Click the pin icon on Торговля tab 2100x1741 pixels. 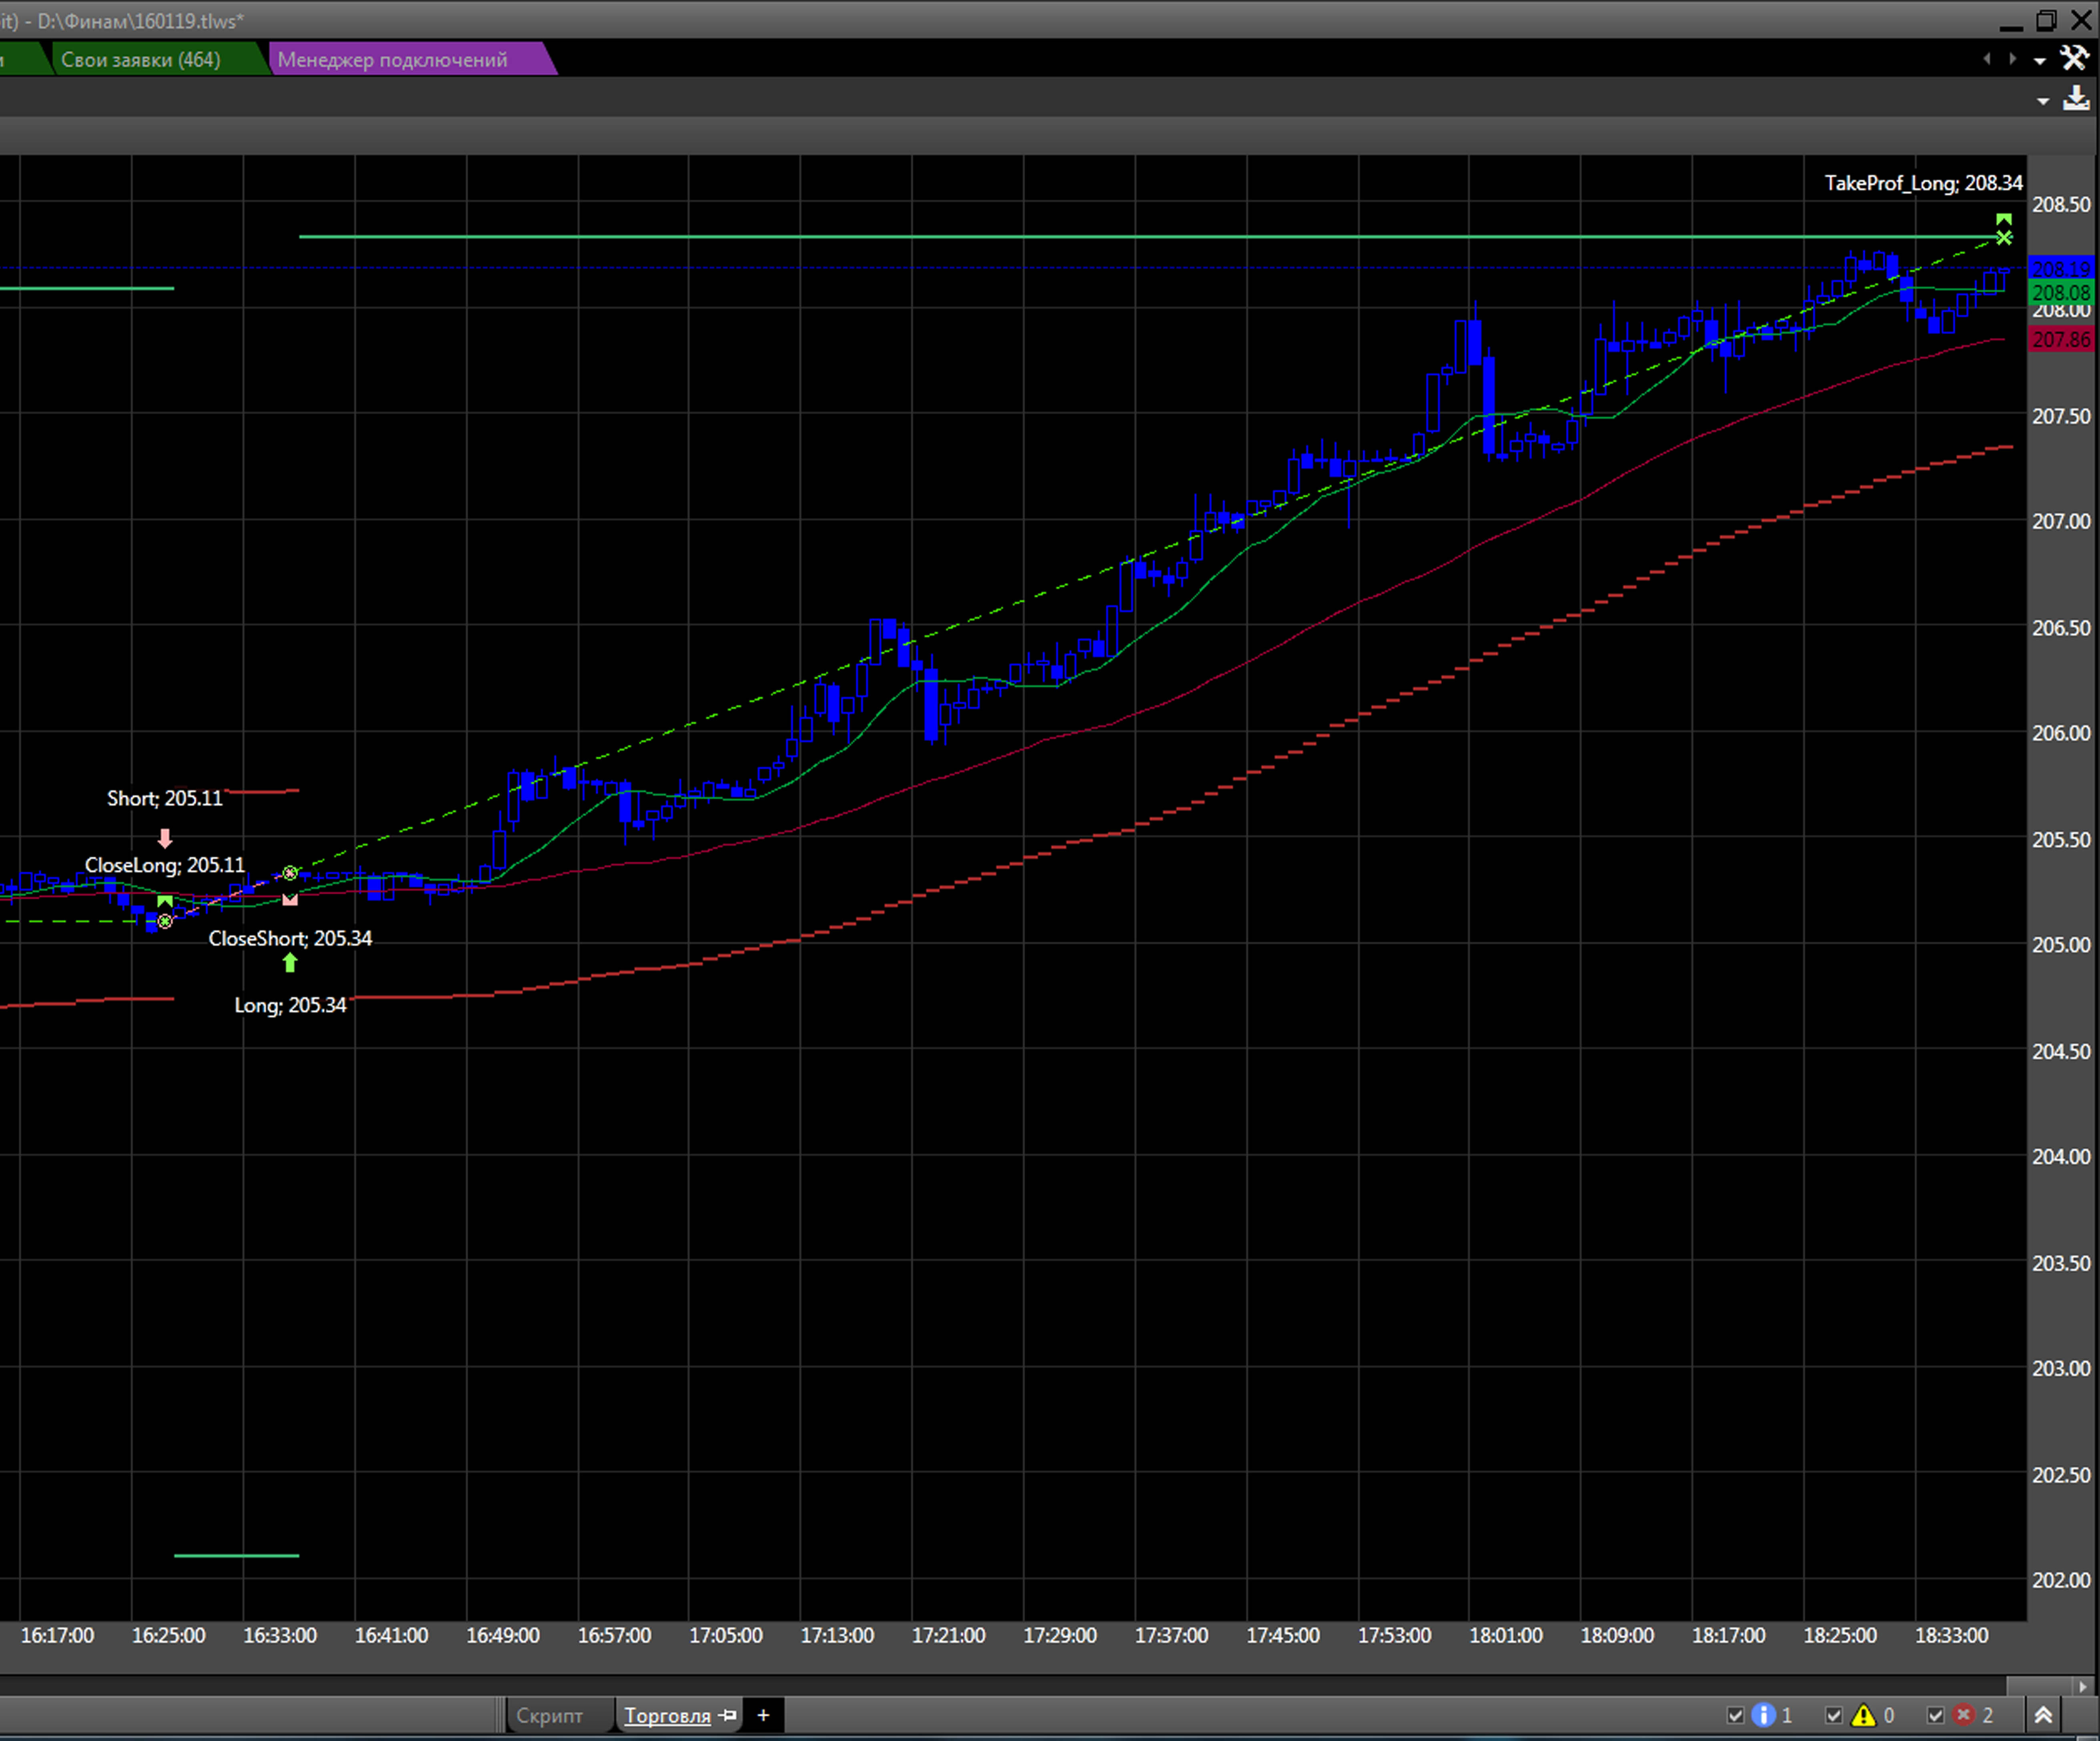tap(728, 1715)
